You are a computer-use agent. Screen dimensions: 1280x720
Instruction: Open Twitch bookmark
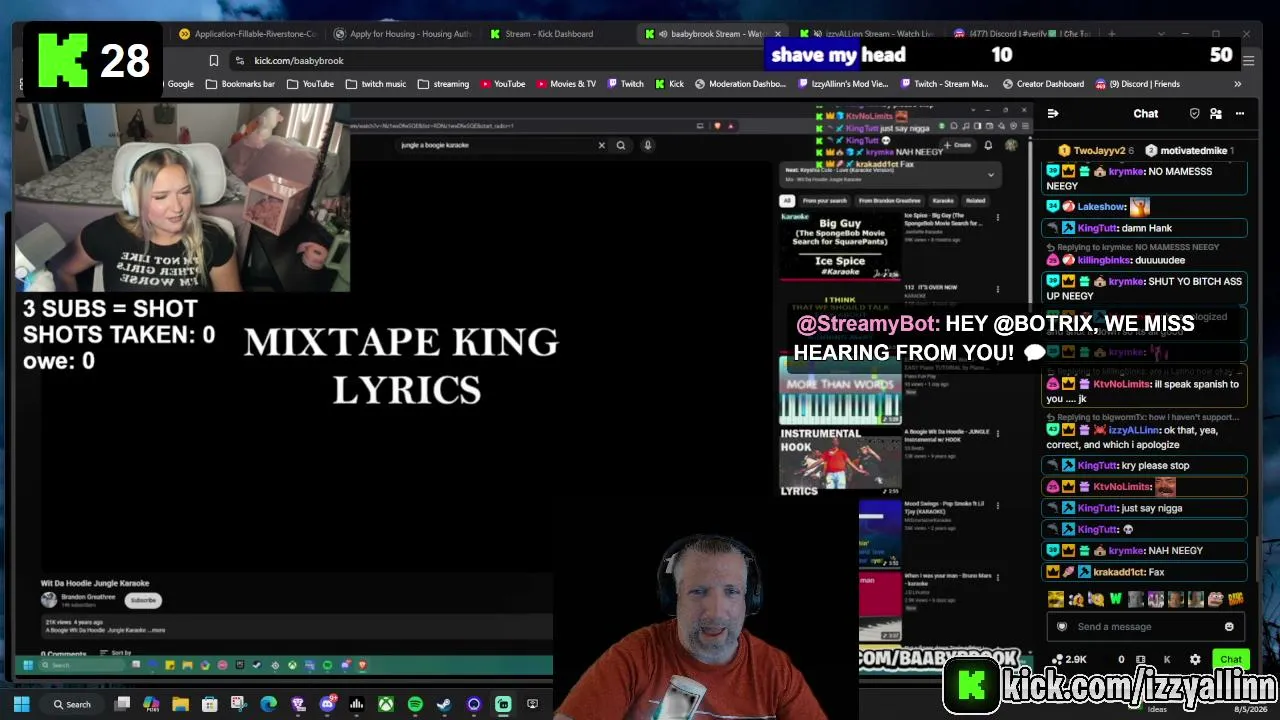625,84
